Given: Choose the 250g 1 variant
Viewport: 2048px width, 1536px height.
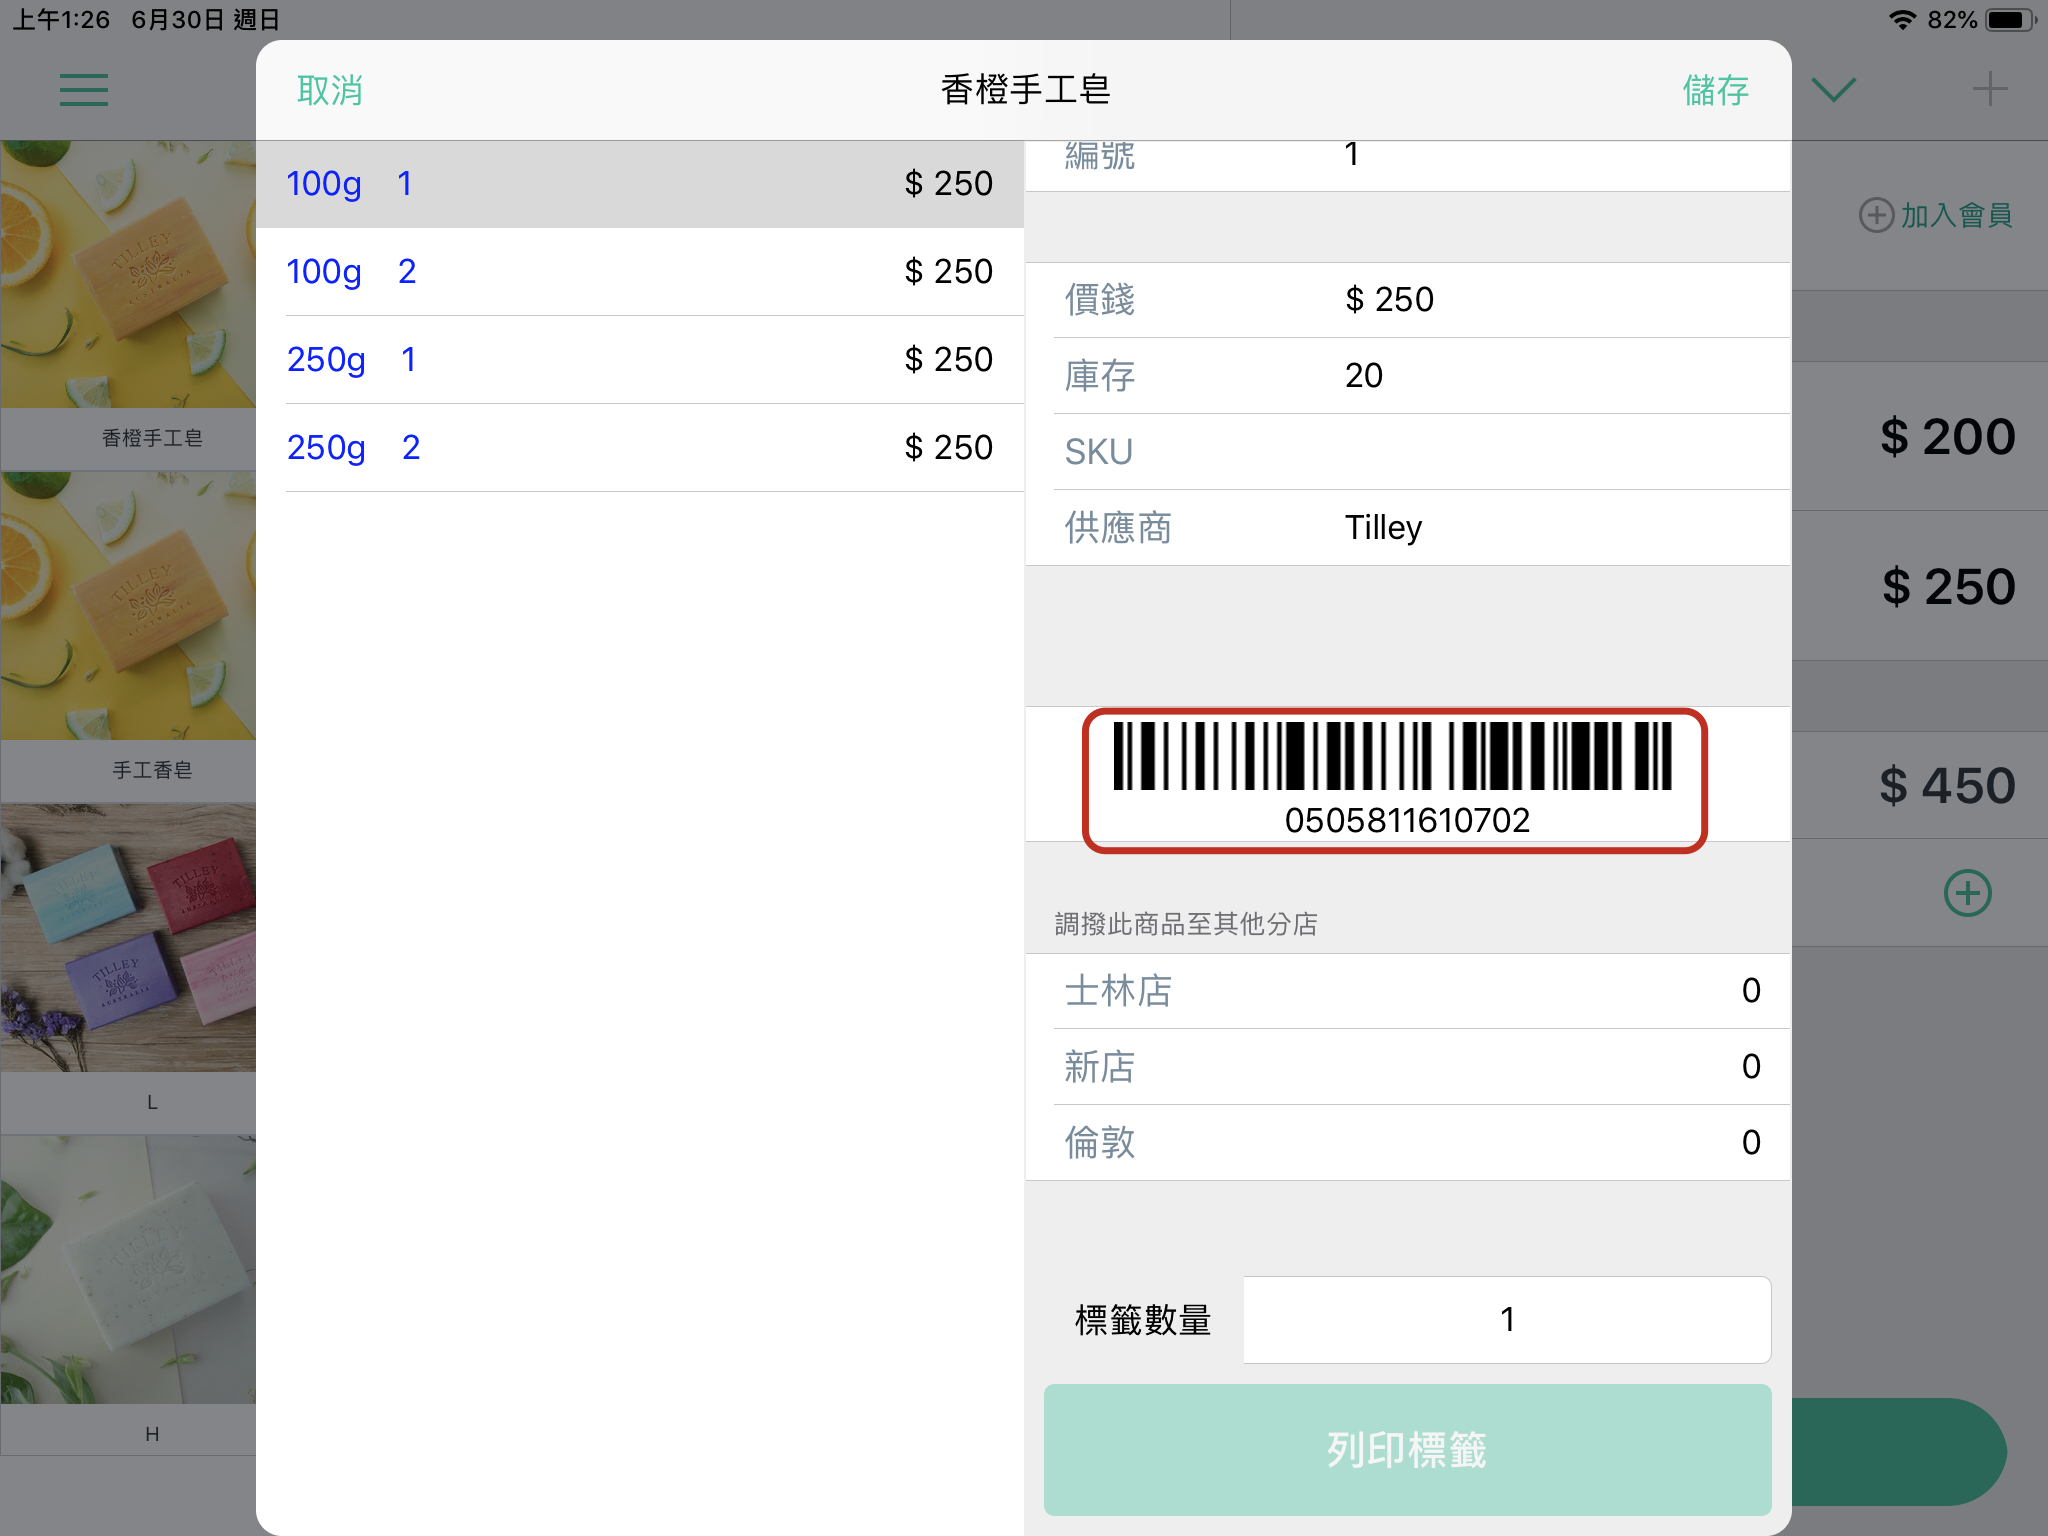Looking at the screenshot, I should tap(640, 360).
